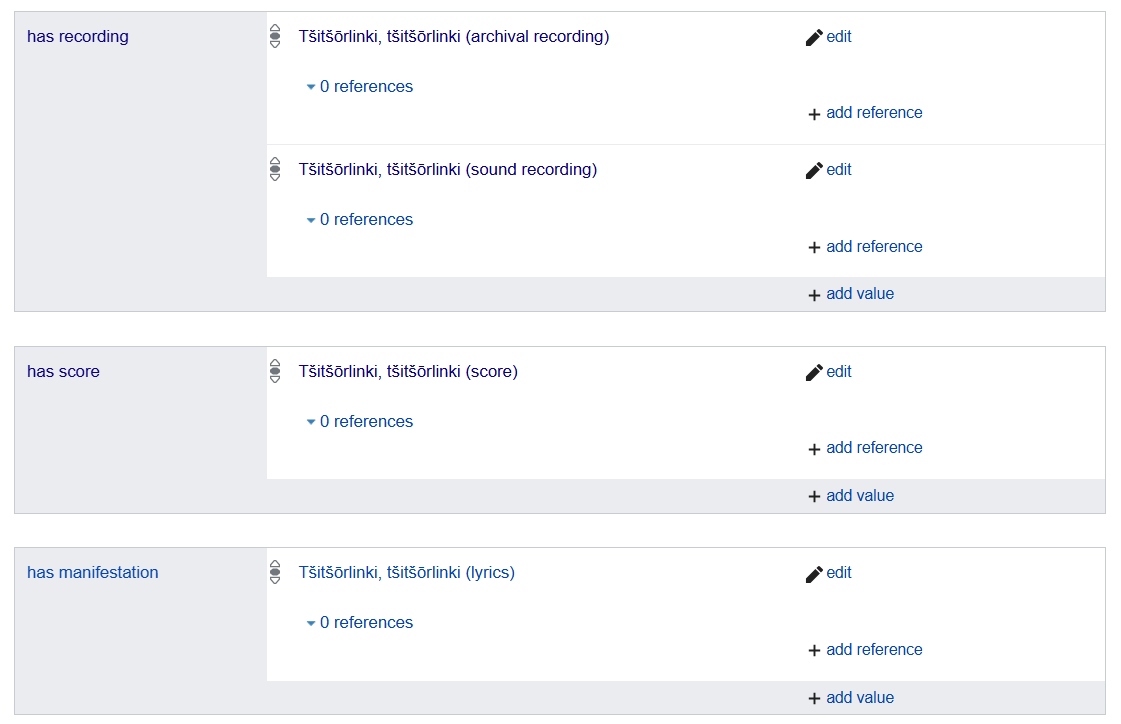The image size is (1121, 724).
Task: Click rank selector icon beside score value
Action: tap(275, 371)
